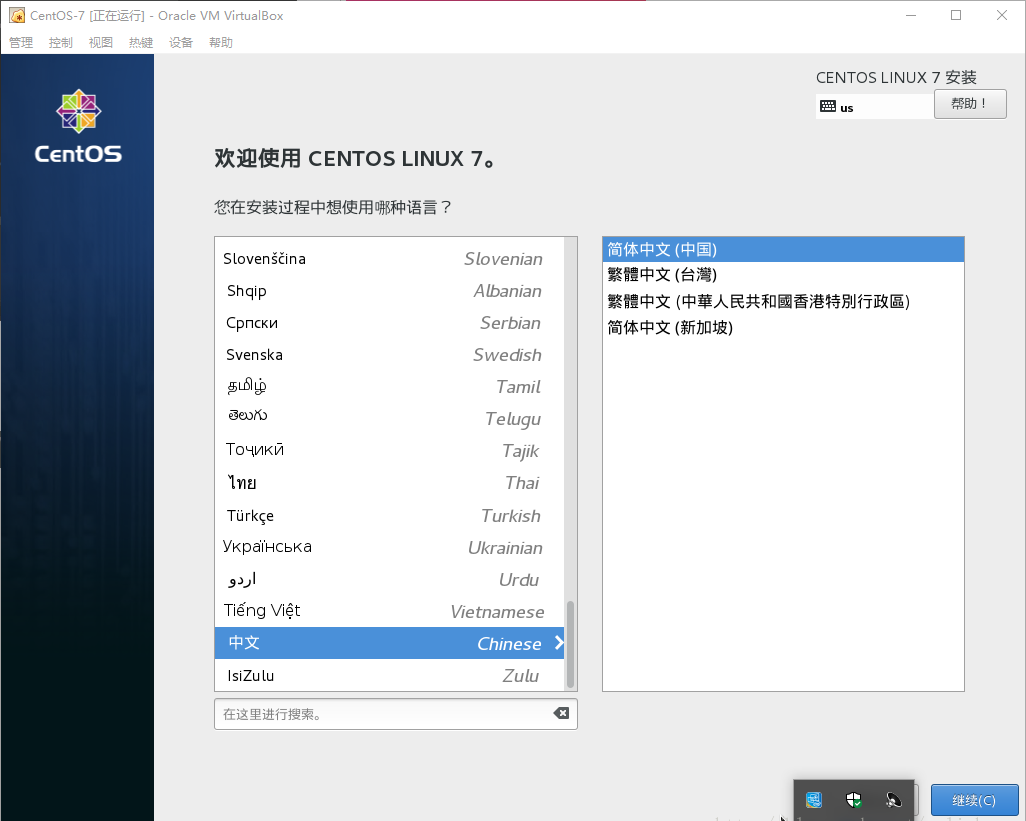Pick Svenska Swedish from the language list
This screenshot has height=821, width=1026.
click(x=384, y=355)
